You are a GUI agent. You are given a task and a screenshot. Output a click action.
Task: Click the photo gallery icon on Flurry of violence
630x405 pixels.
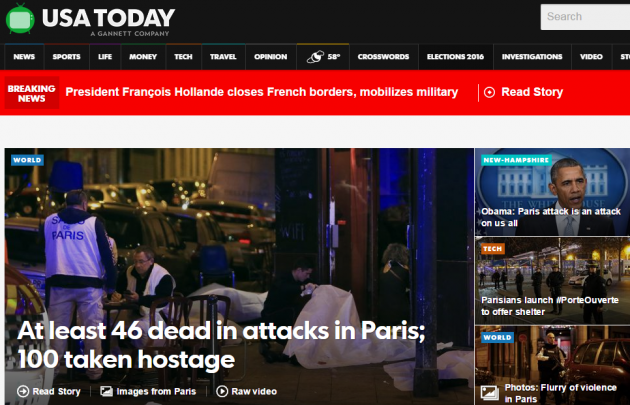[490, 393]
